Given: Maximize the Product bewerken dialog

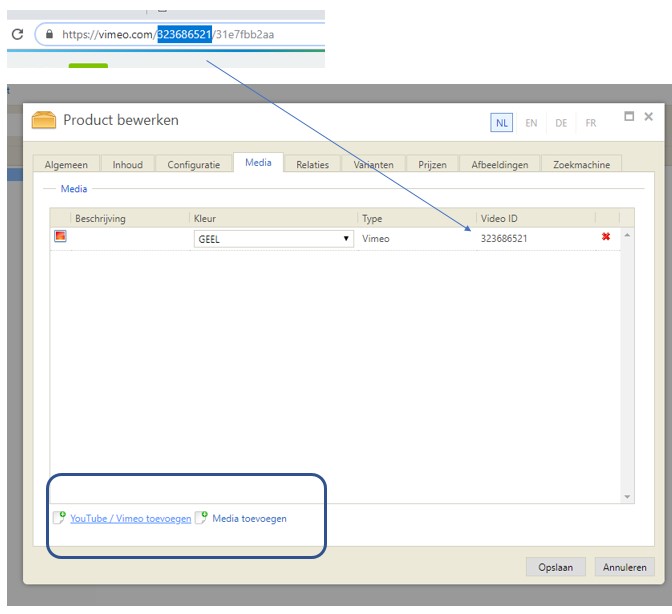Looking at the screenshot, I should (x=629, y=116).
